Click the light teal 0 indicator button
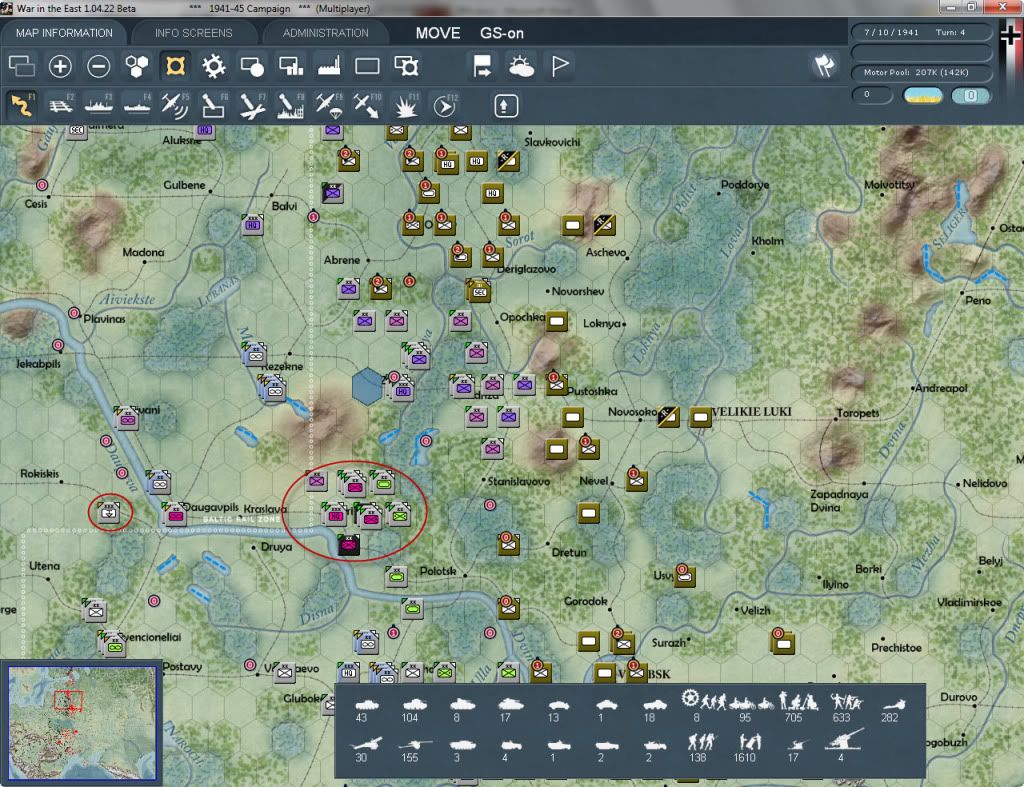 (x=970, y=95)
